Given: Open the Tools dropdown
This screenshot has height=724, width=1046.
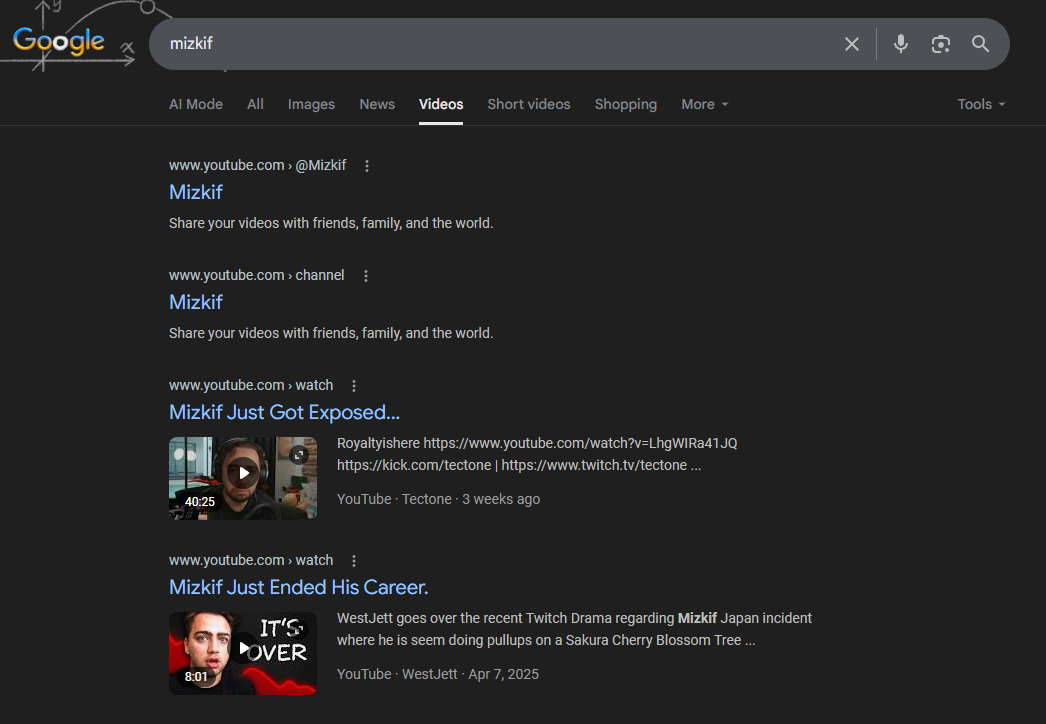Looking at the screenshot, I should point(980,104).
